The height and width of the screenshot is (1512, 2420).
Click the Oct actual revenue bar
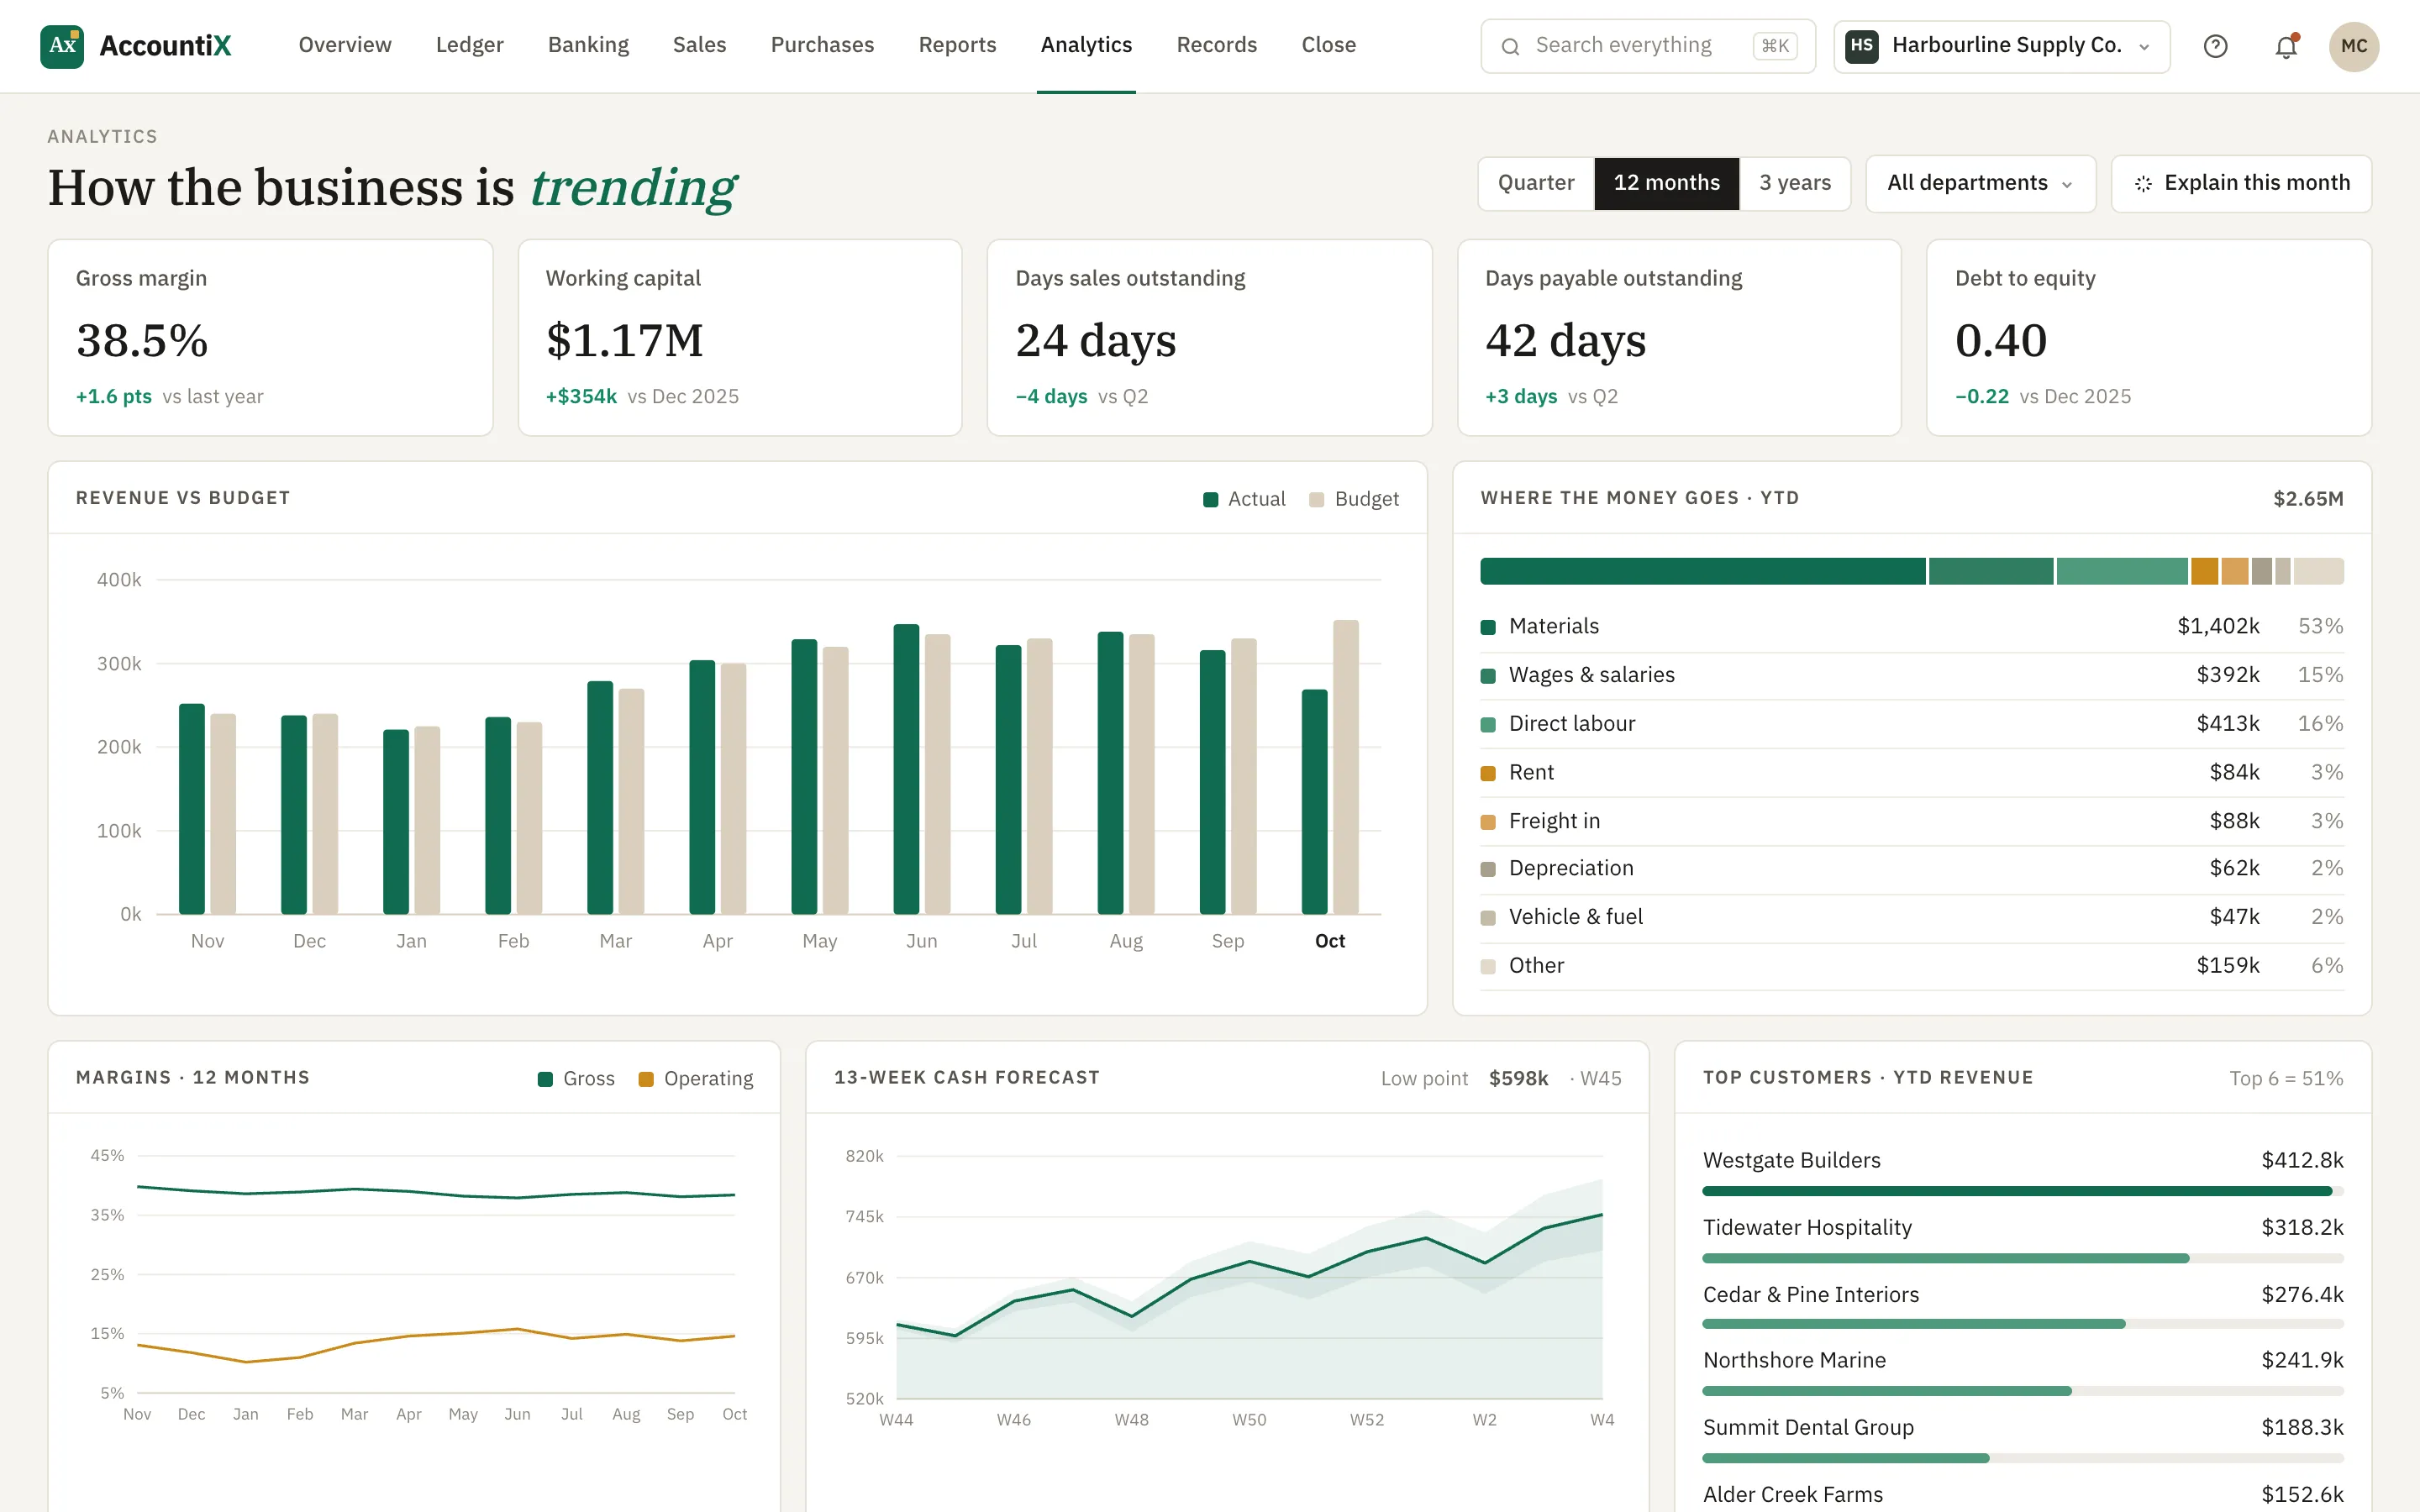click(x=1314, y=802)
